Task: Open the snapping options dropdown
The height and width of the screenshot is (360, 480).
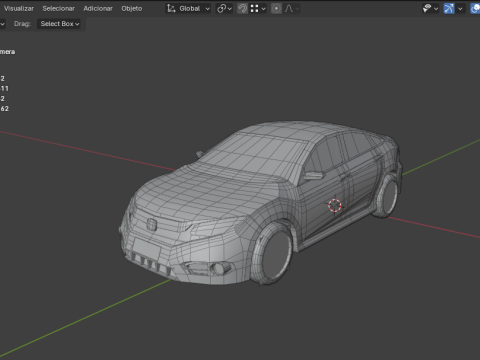Action: [x=258, y=9]
